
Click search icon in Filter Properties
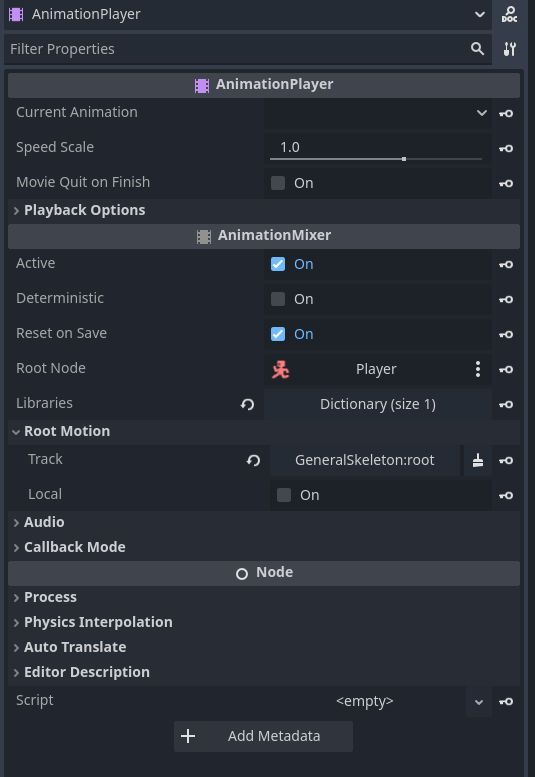[x=477, y=49]
